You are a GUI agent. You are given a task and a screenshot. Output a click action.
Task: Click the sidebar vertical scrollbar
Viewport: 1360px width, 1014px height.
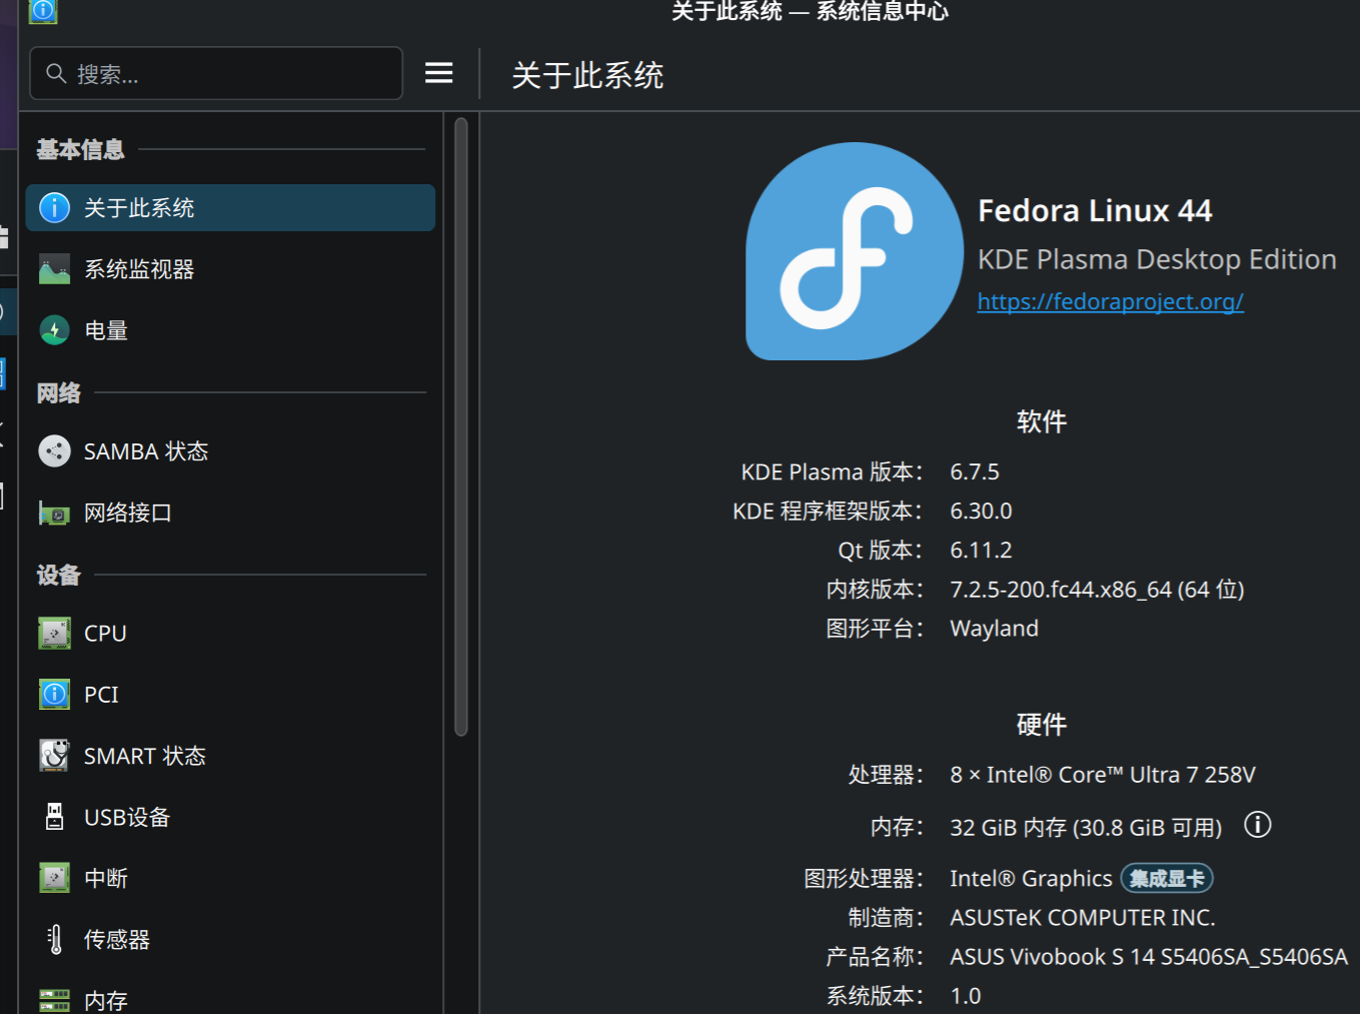461,427
